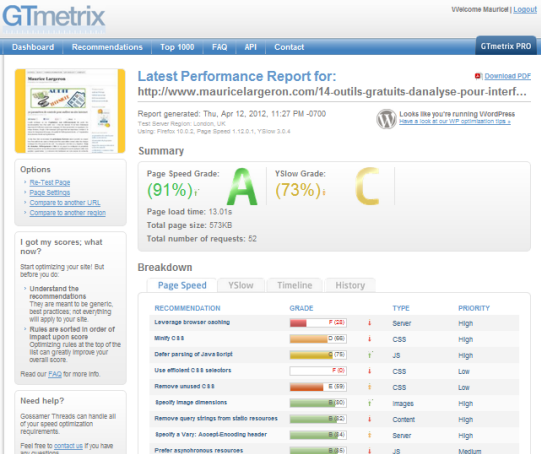This screenshot has width=541, height=454.
Task: Click the PRIORITY column header
Action: coord(474,308)
